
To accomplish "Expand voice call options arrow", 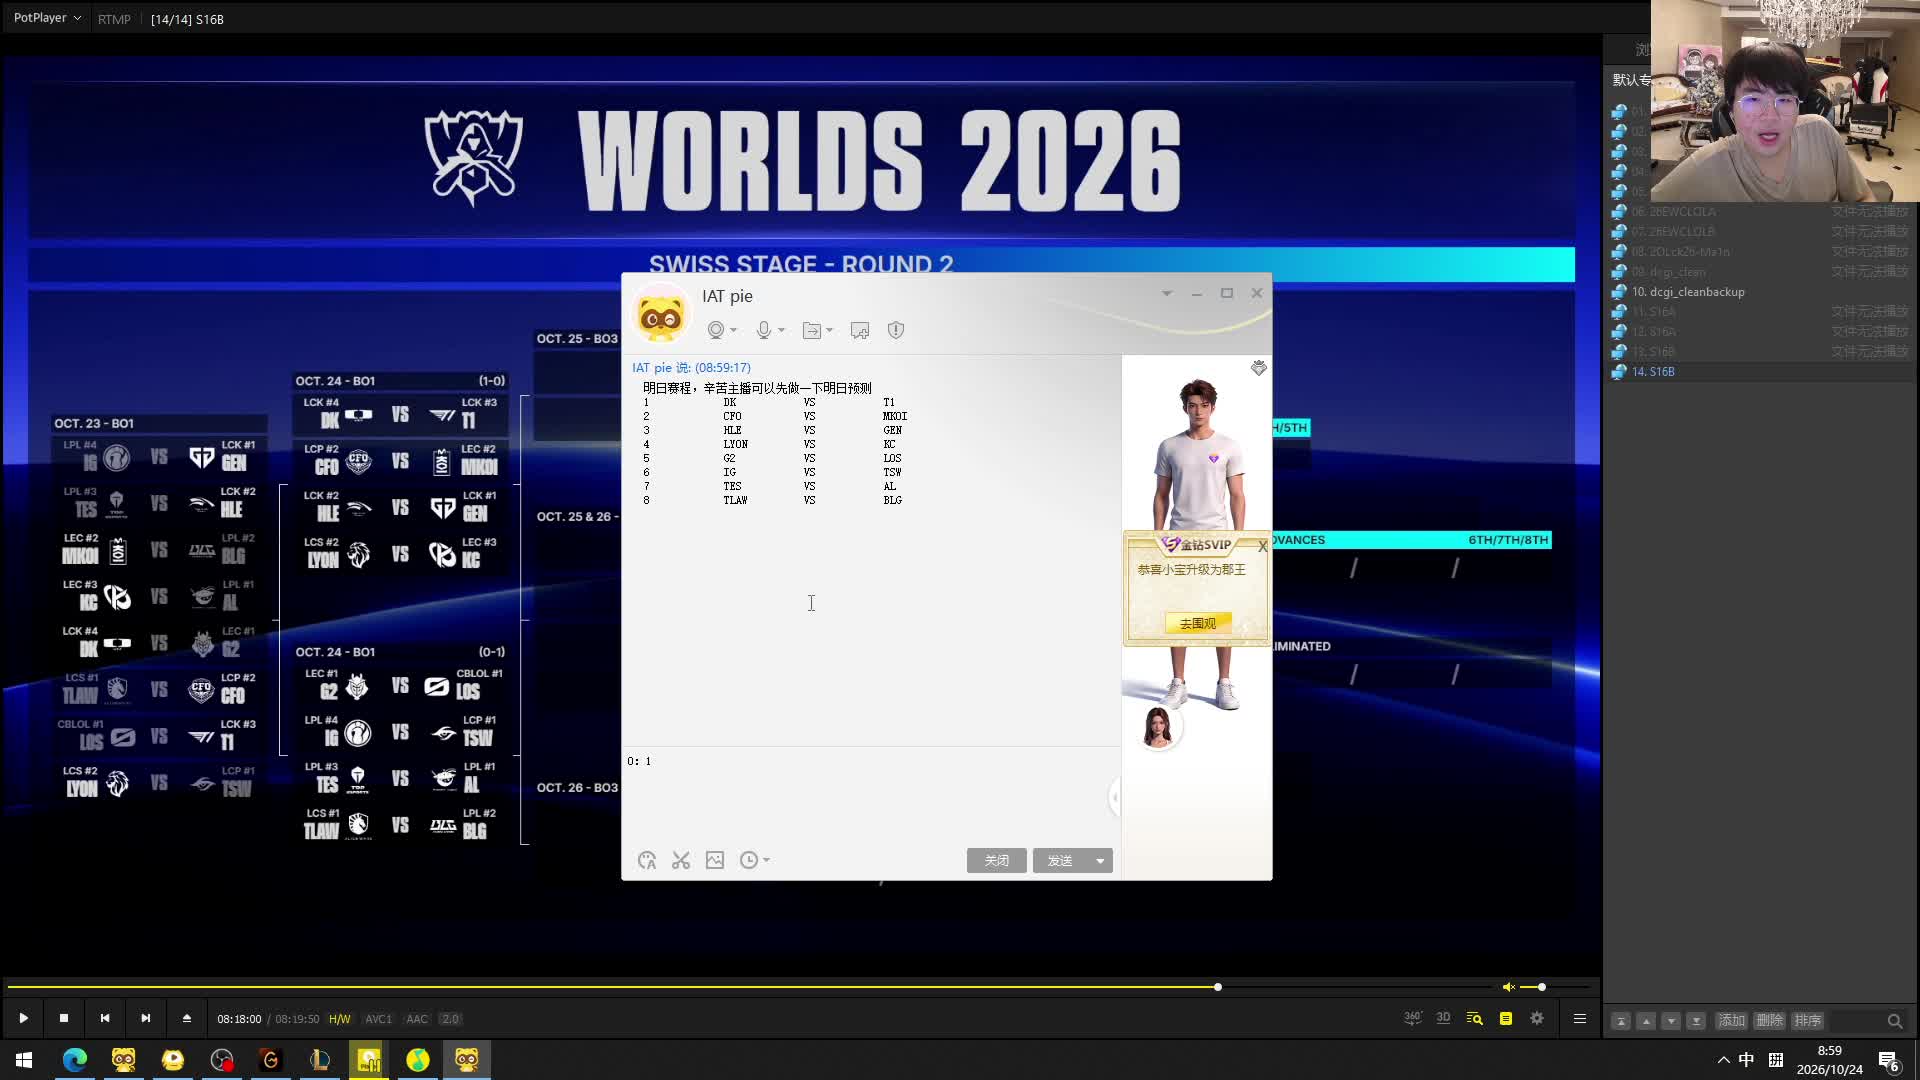I will tap(782, 330).
